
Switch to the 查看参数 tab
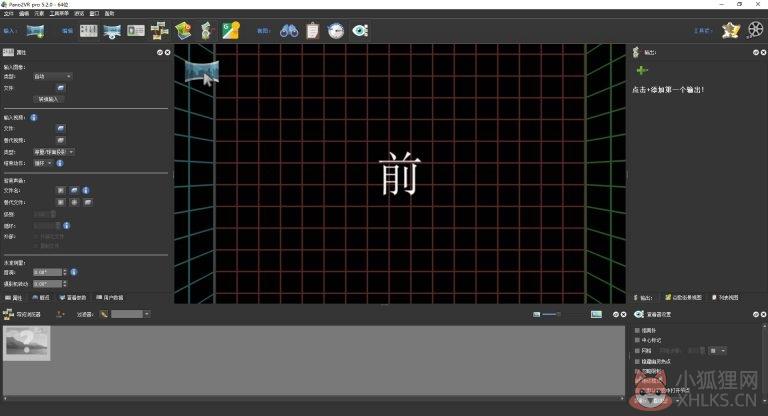pos(72,297)
